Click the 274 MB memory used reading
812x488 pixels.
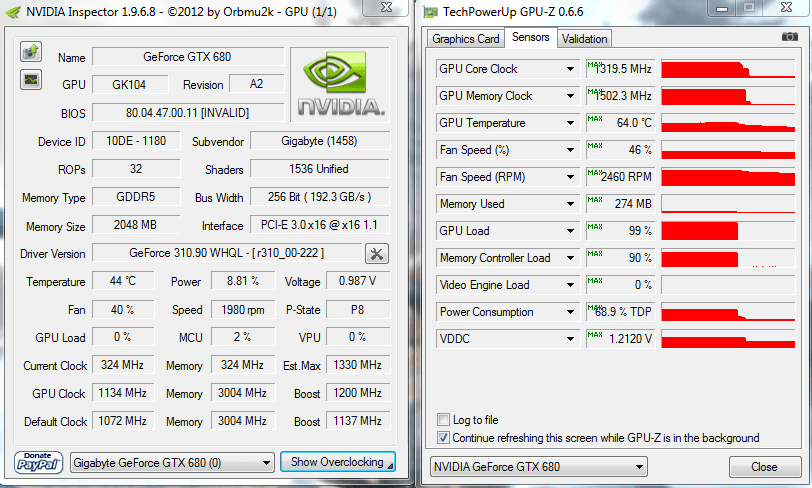tap(620, 204)
